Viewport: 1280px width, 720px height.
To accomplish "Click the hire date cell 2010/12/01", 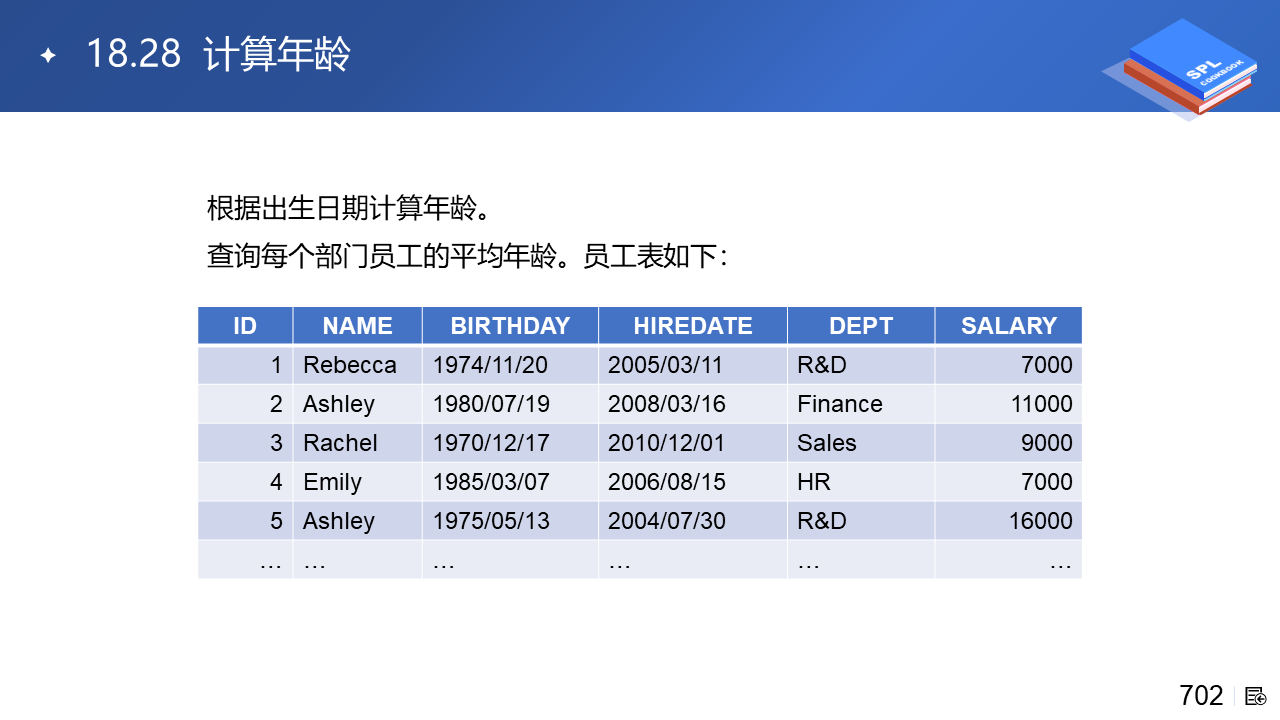I will coord(667,443).
